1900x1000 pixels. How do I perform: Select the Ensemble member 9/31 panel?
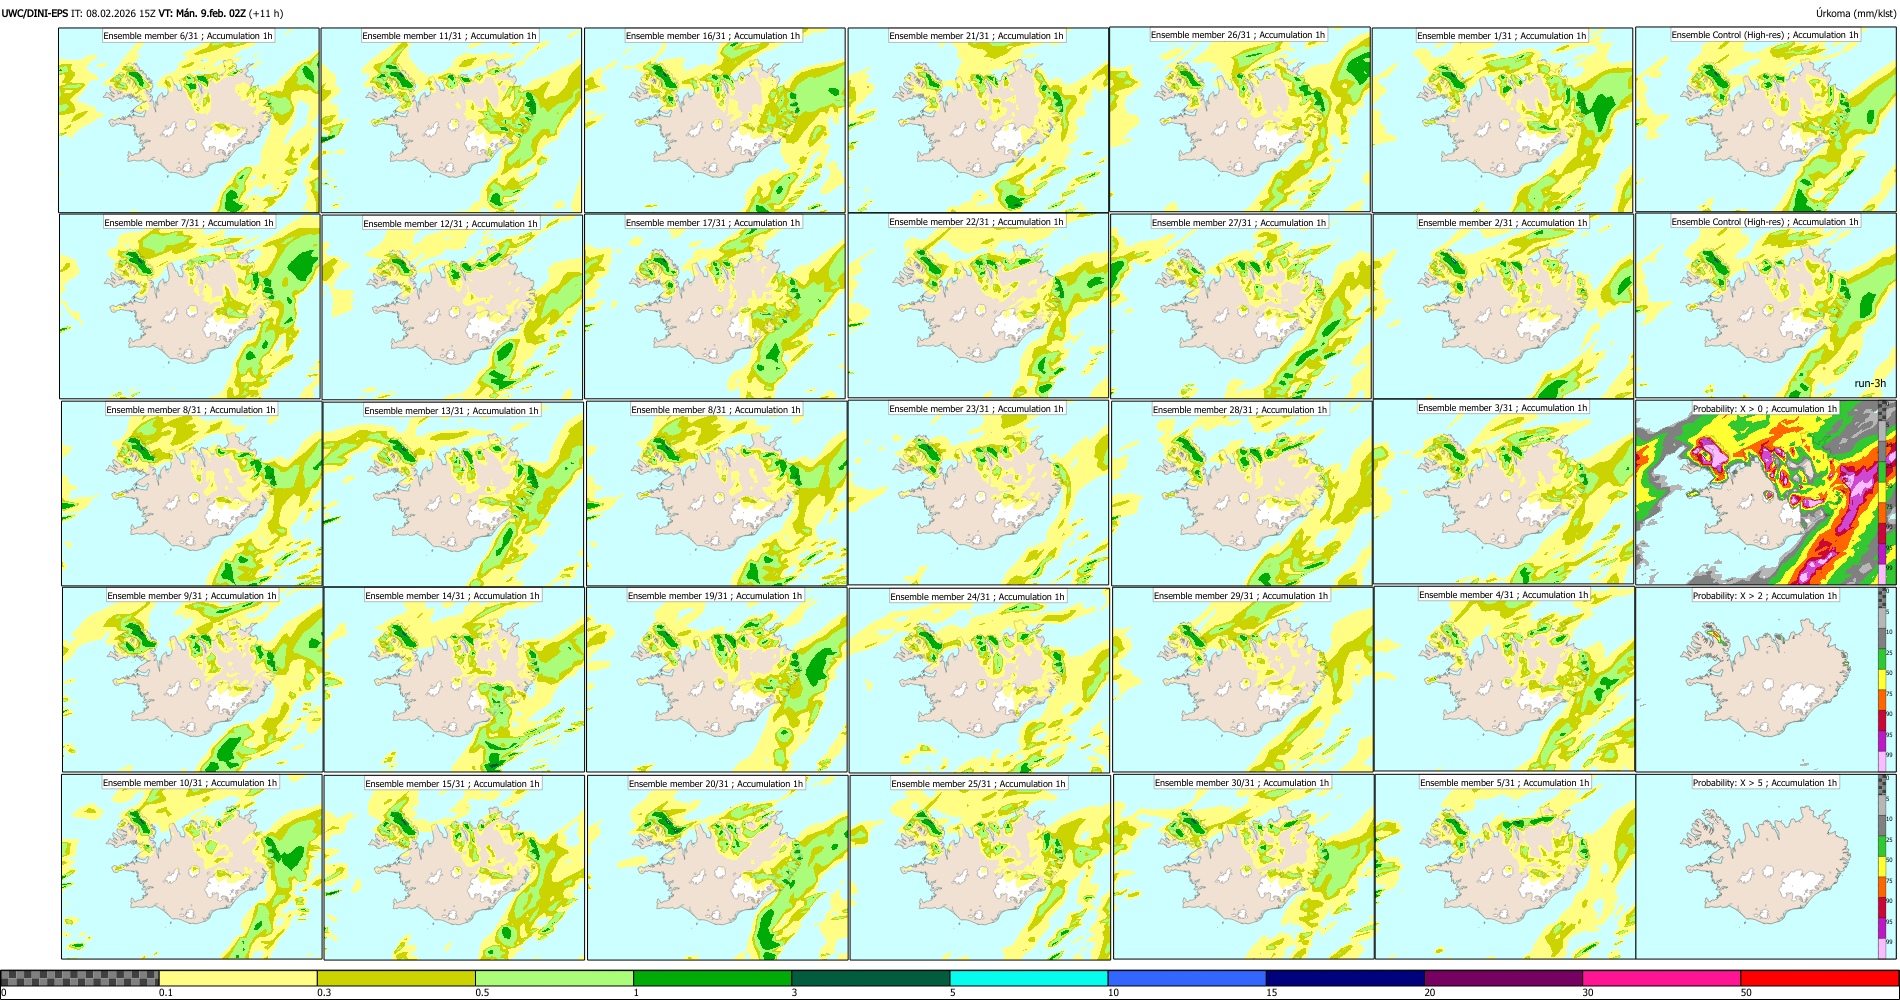click(x=192, y=680)
